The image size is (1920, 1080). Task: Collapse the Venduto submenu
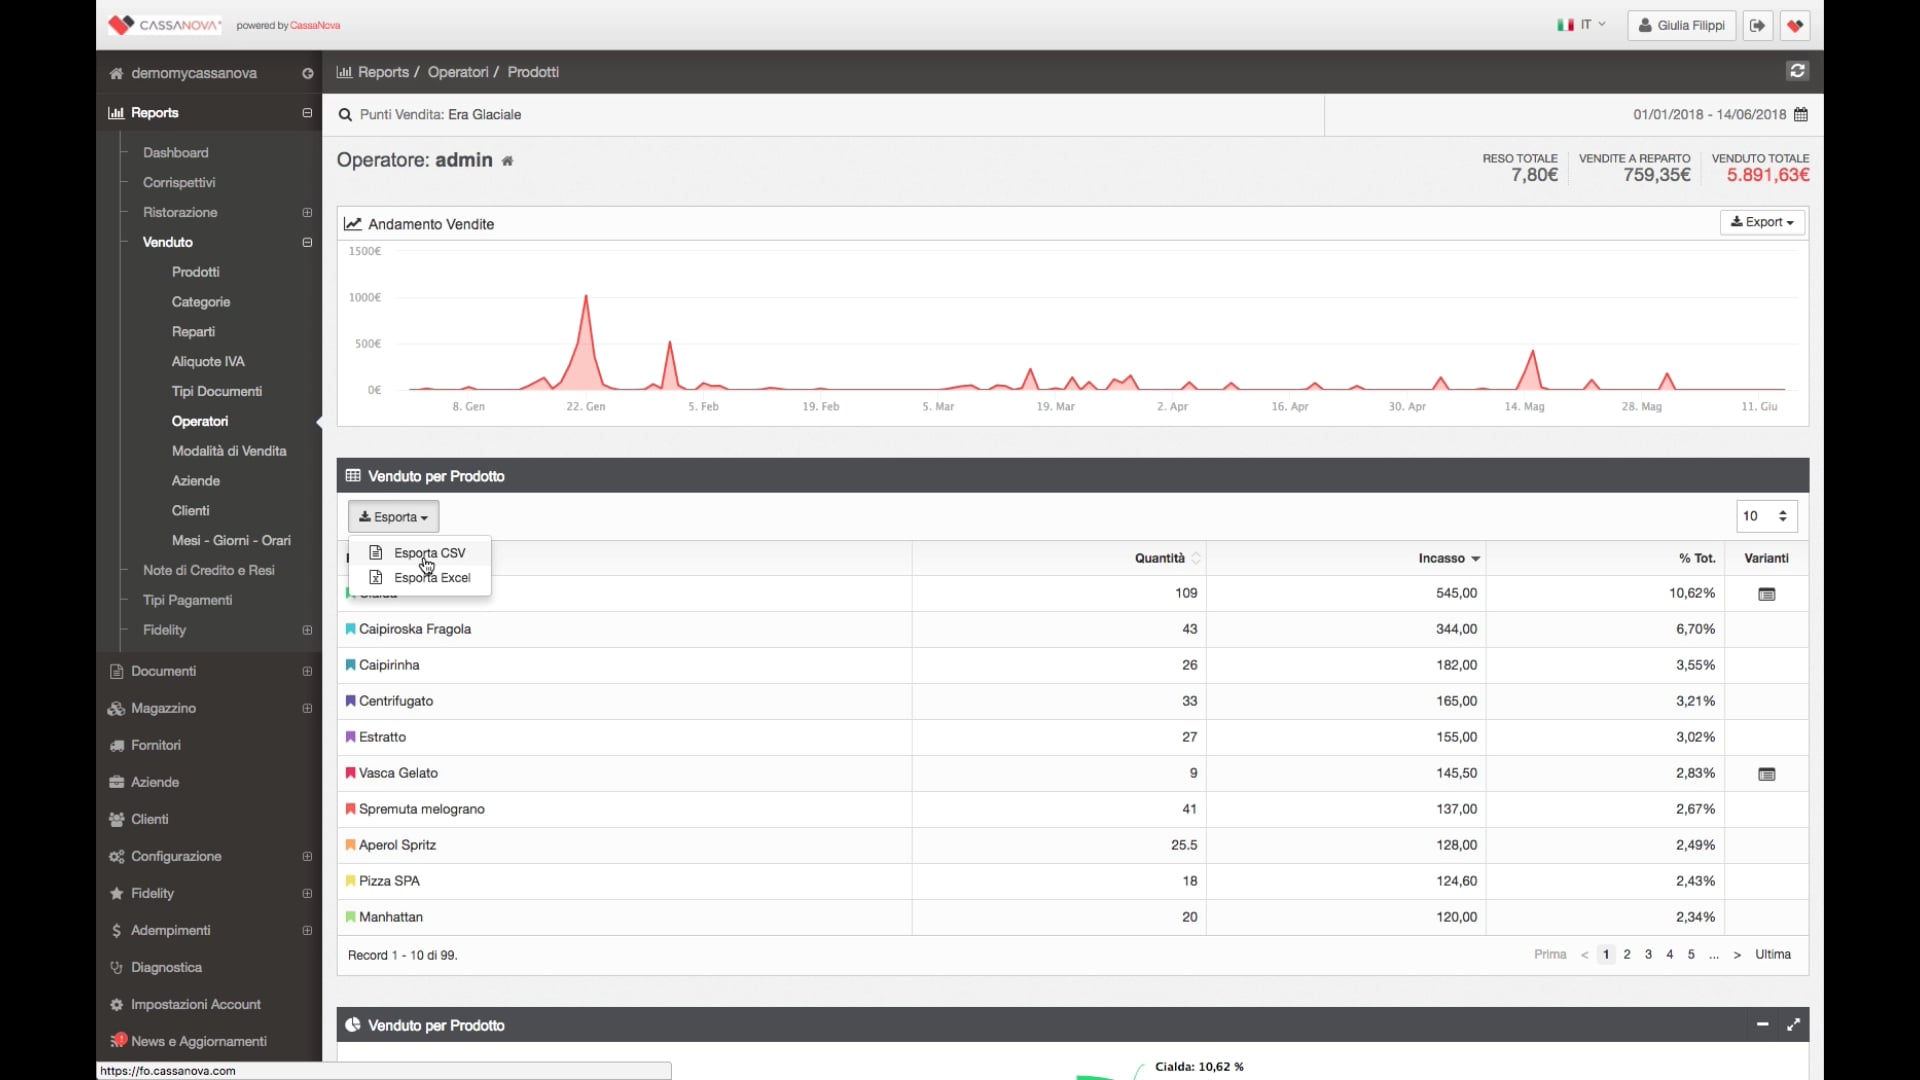click(x=307, y=243)
